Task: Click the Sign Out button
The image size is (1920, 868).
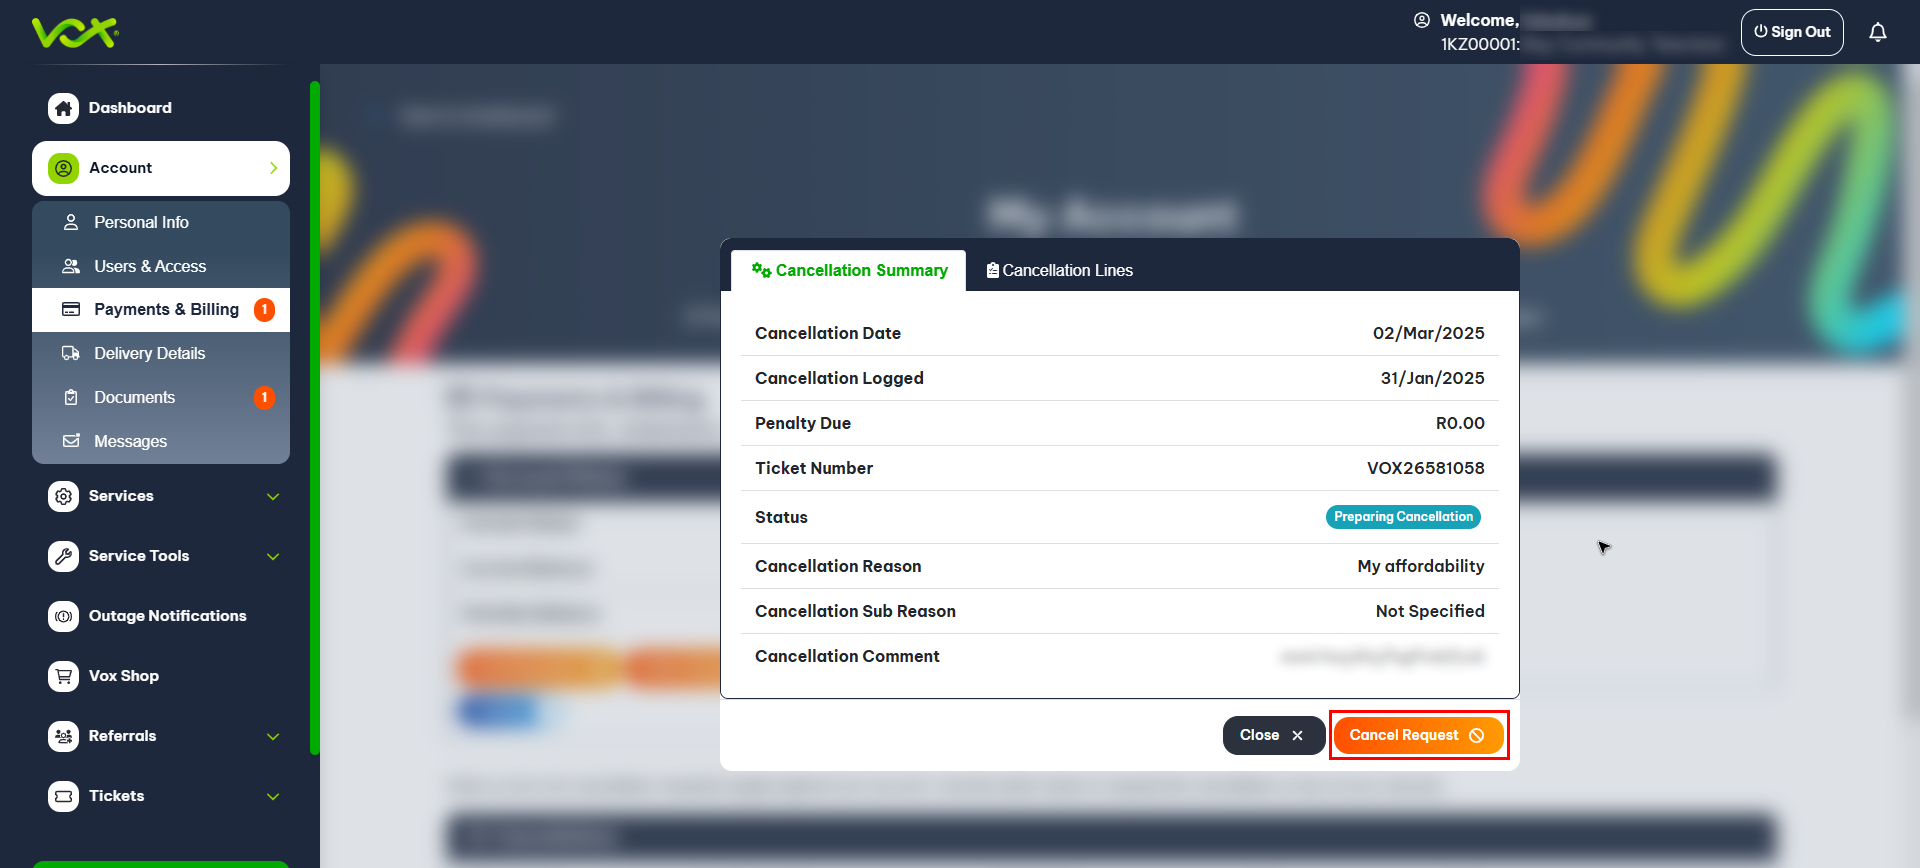Action: 1791,32
